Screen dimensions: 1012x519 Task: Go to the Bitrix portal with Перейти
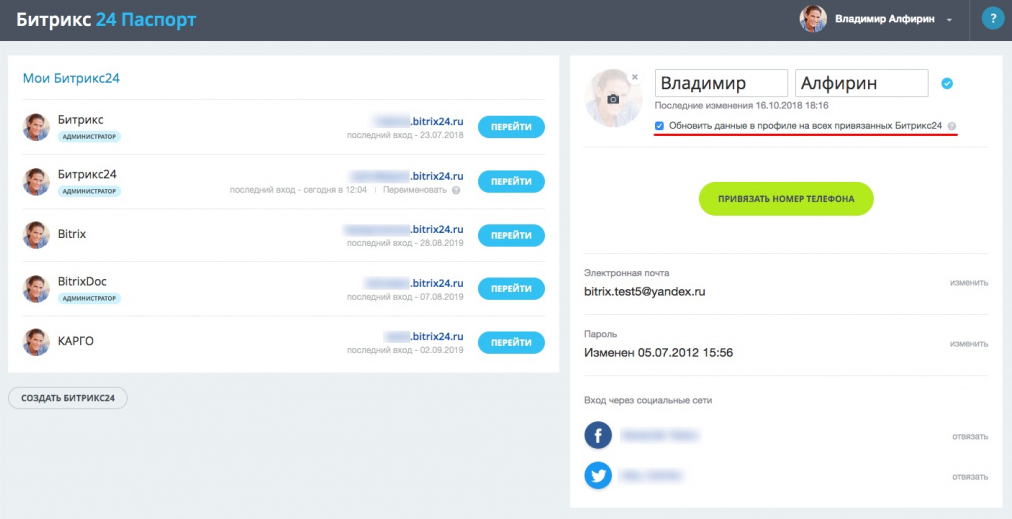[511, 236]
